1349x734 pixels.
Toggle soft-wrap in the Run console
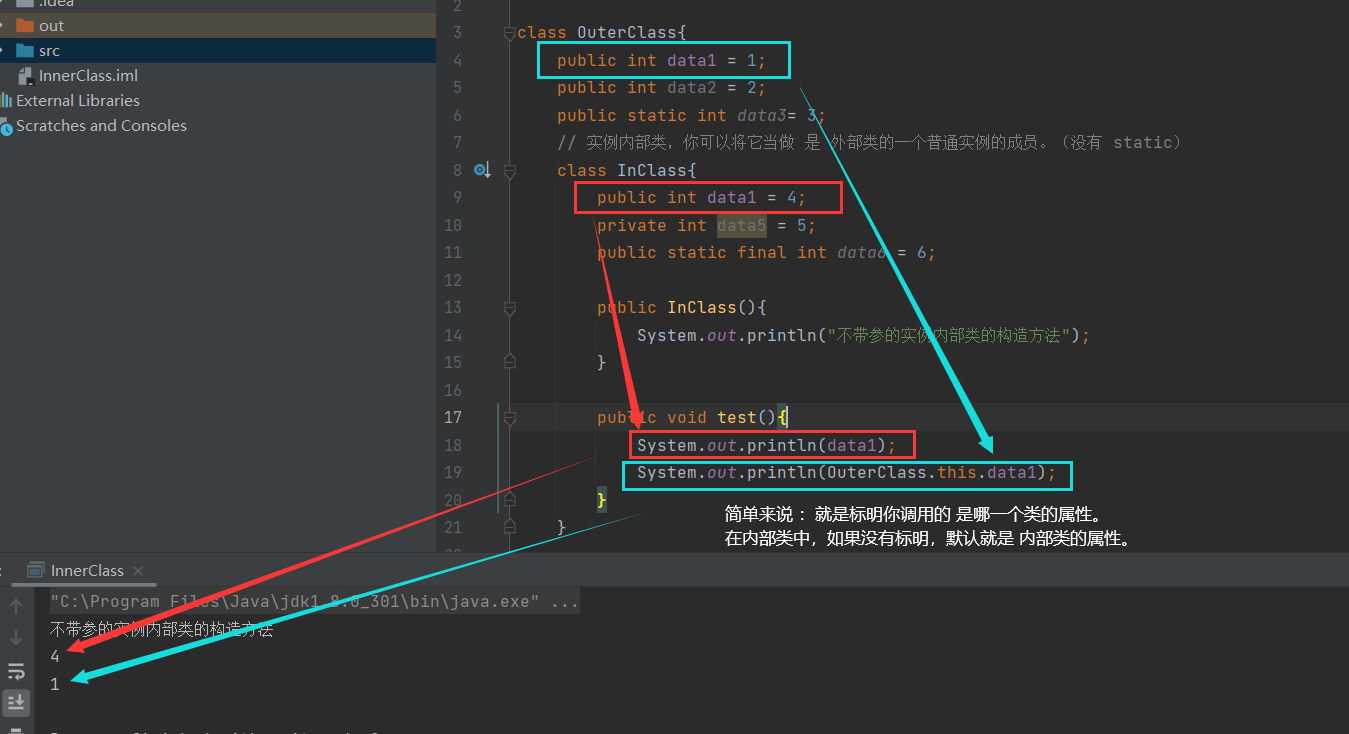coord(16,671)
